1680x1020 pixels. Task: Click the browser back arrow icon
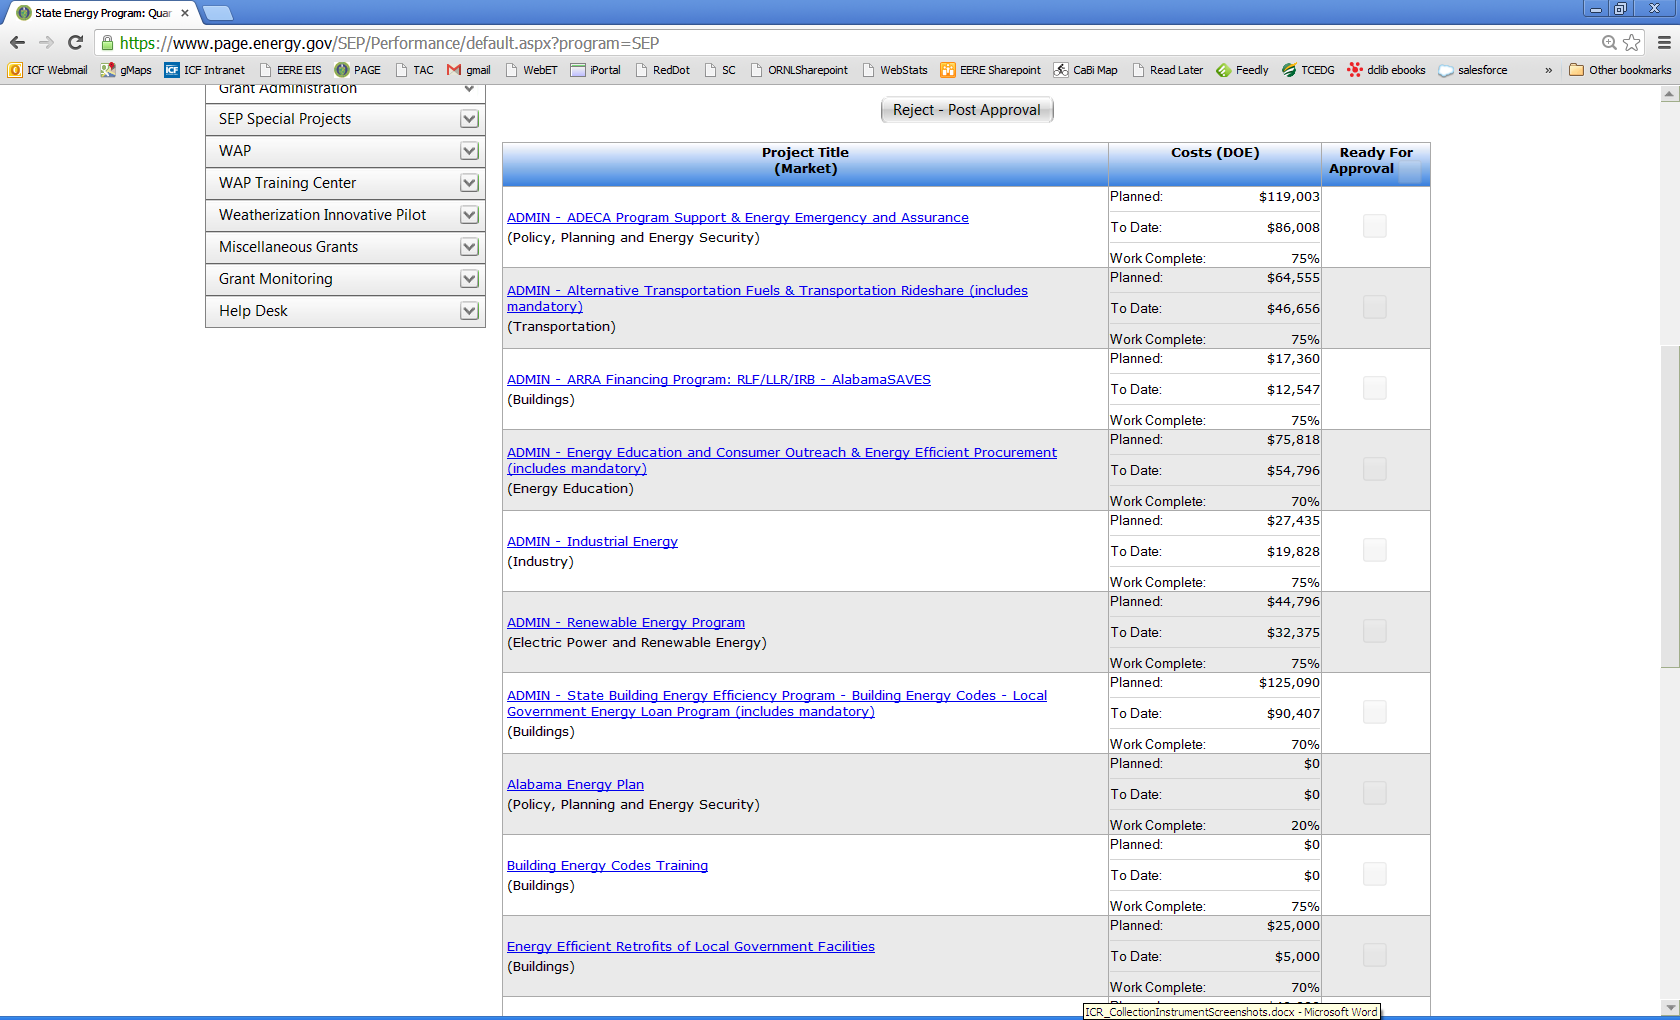coord(17,43)
